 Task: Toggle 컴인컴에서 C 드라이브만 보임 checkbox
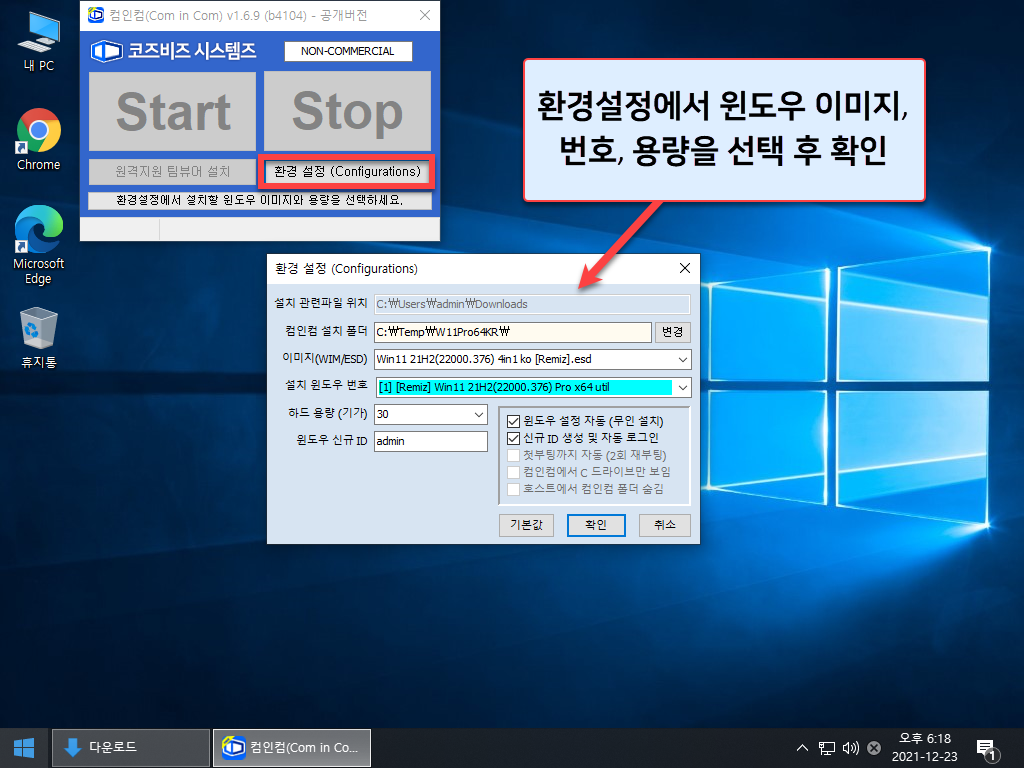click(513, 472)
